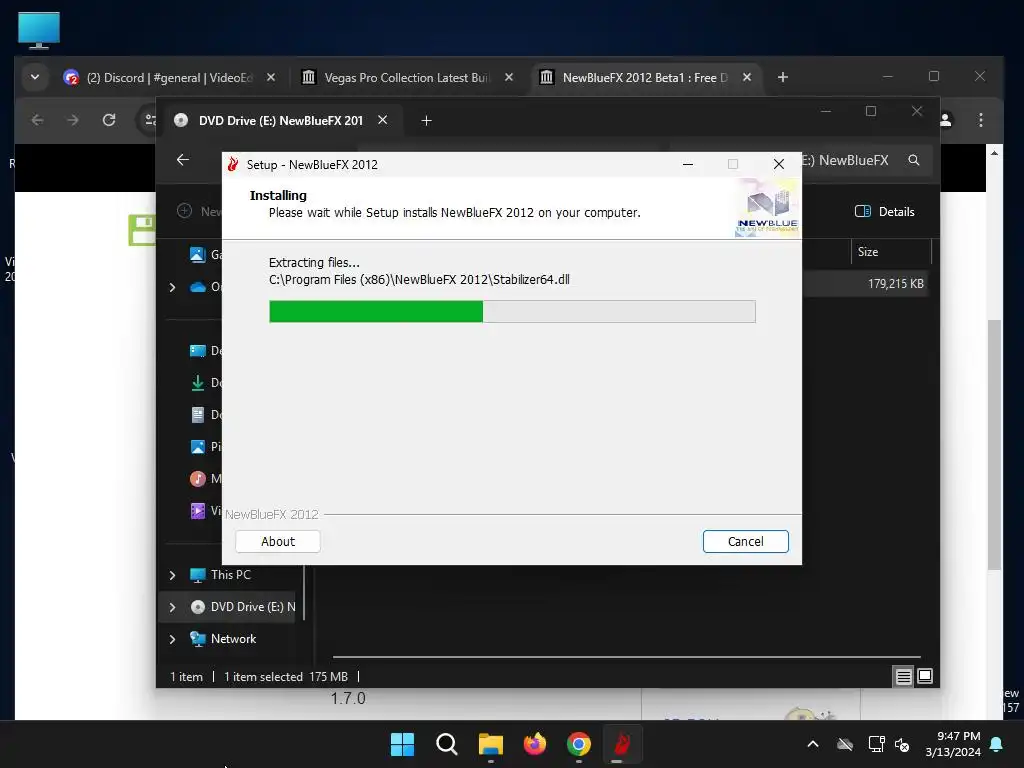Click the desktop monitor icon
This screenshot has width=1024, height=768.
pos(39,31)
